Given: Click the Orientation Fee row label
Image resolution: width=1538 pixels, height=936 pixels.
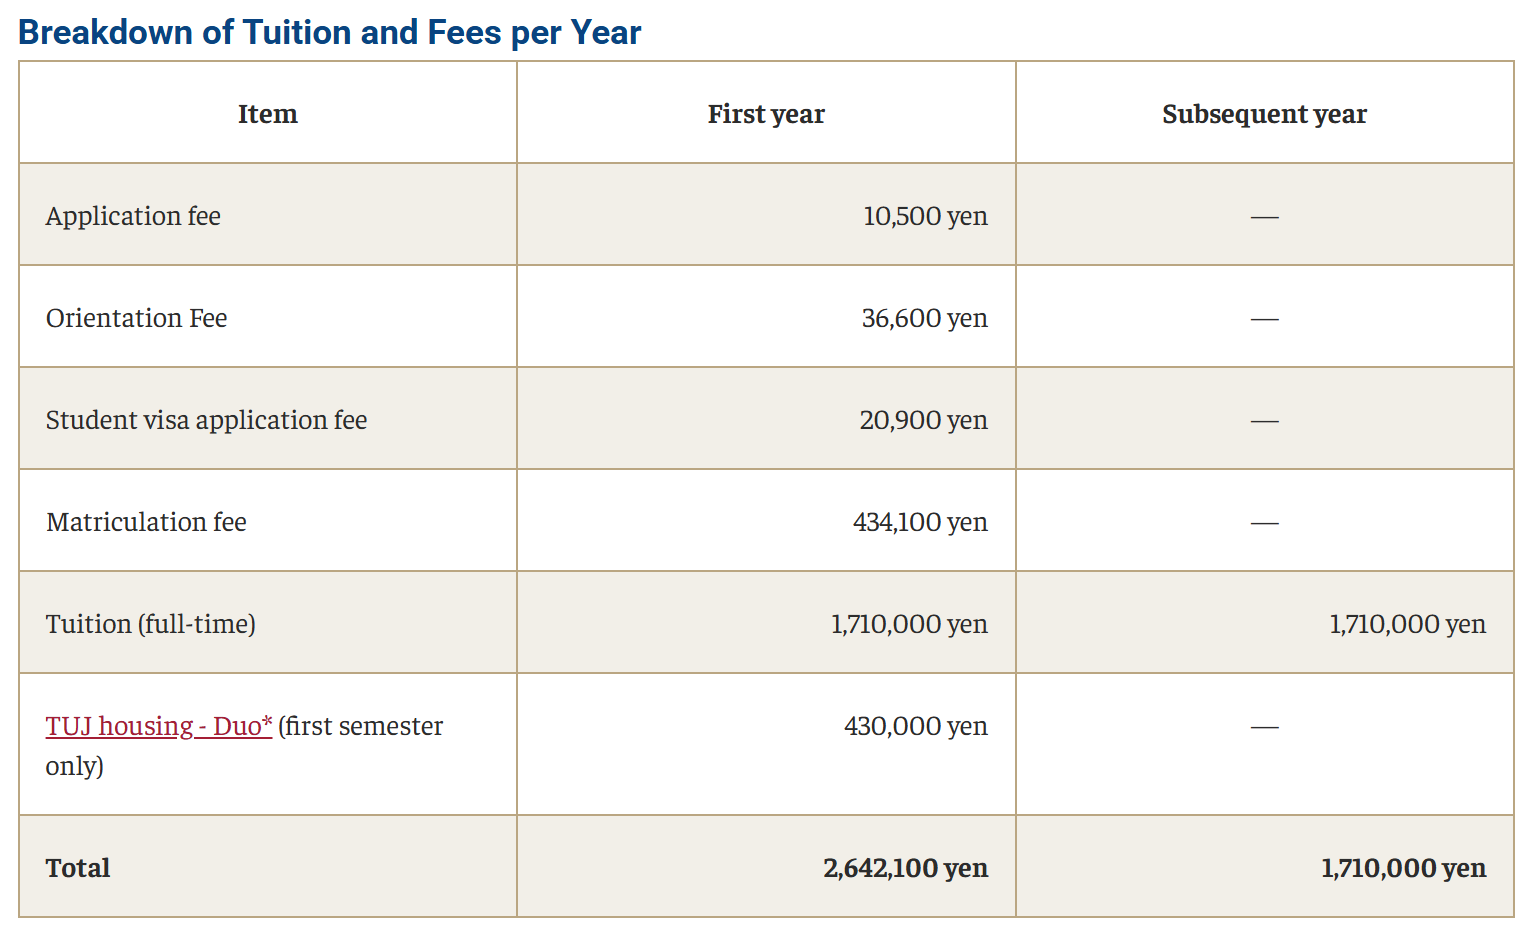Looking at the screenshot, I should click(137, 318).
